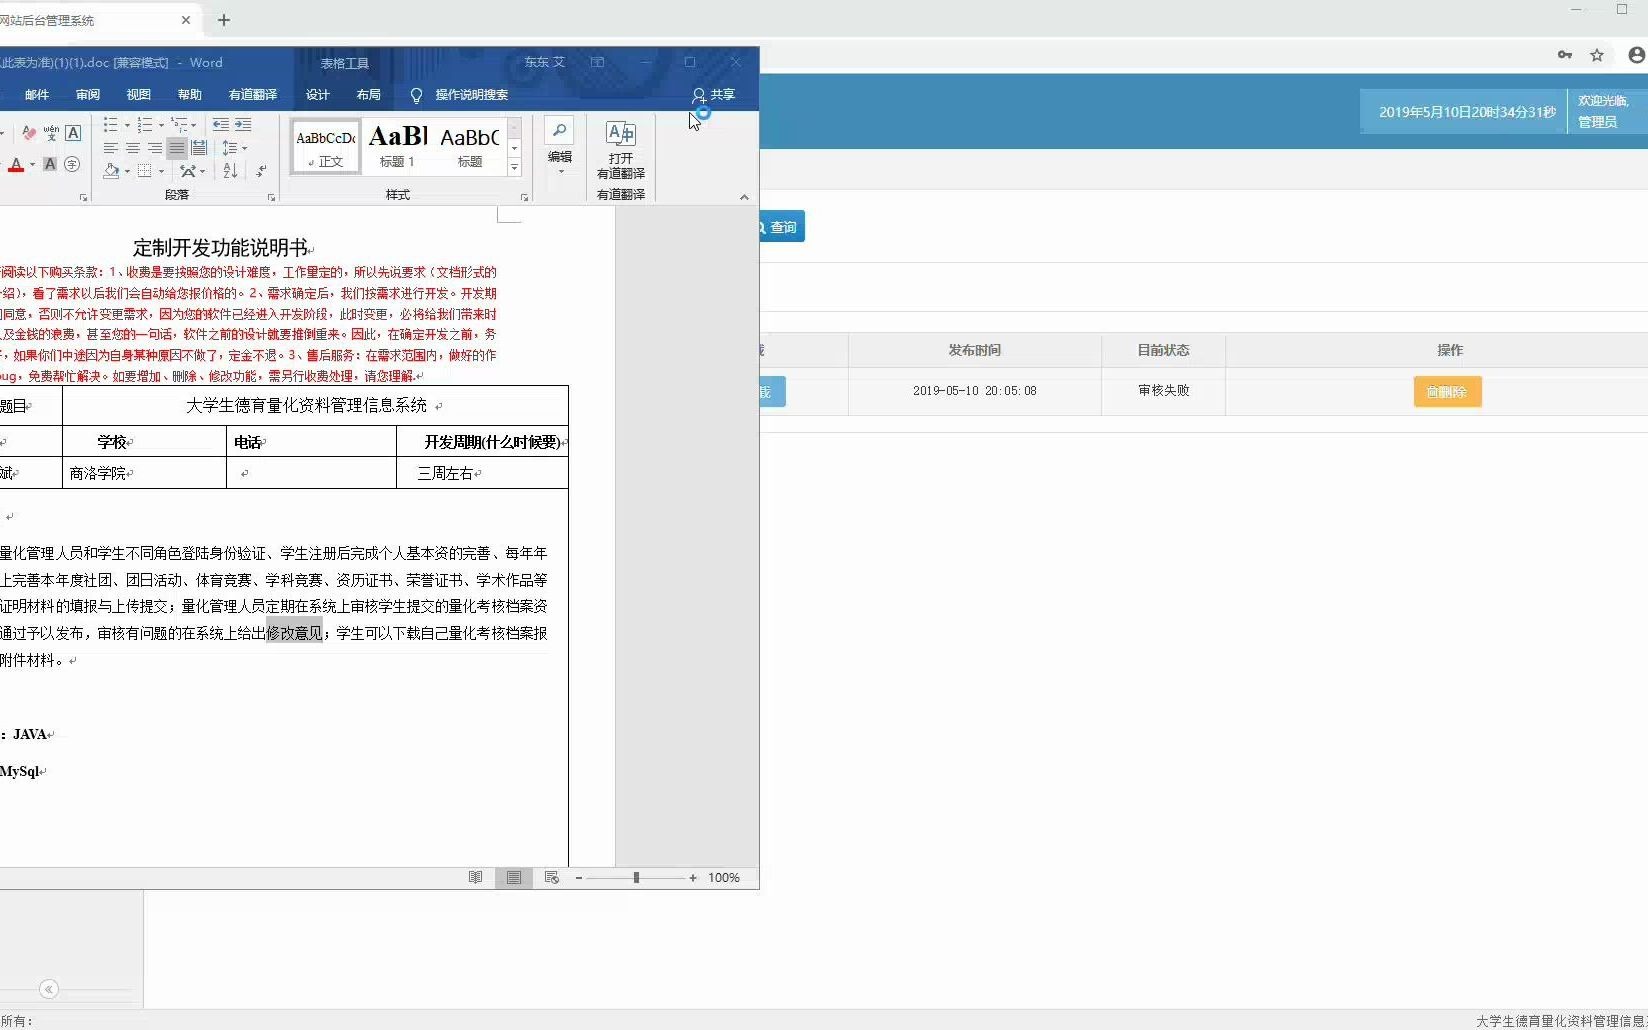Viewport: 1648px width, 1030px height.
Task: Apply the 标题 style from the gallery
Action: coord(469,146)
